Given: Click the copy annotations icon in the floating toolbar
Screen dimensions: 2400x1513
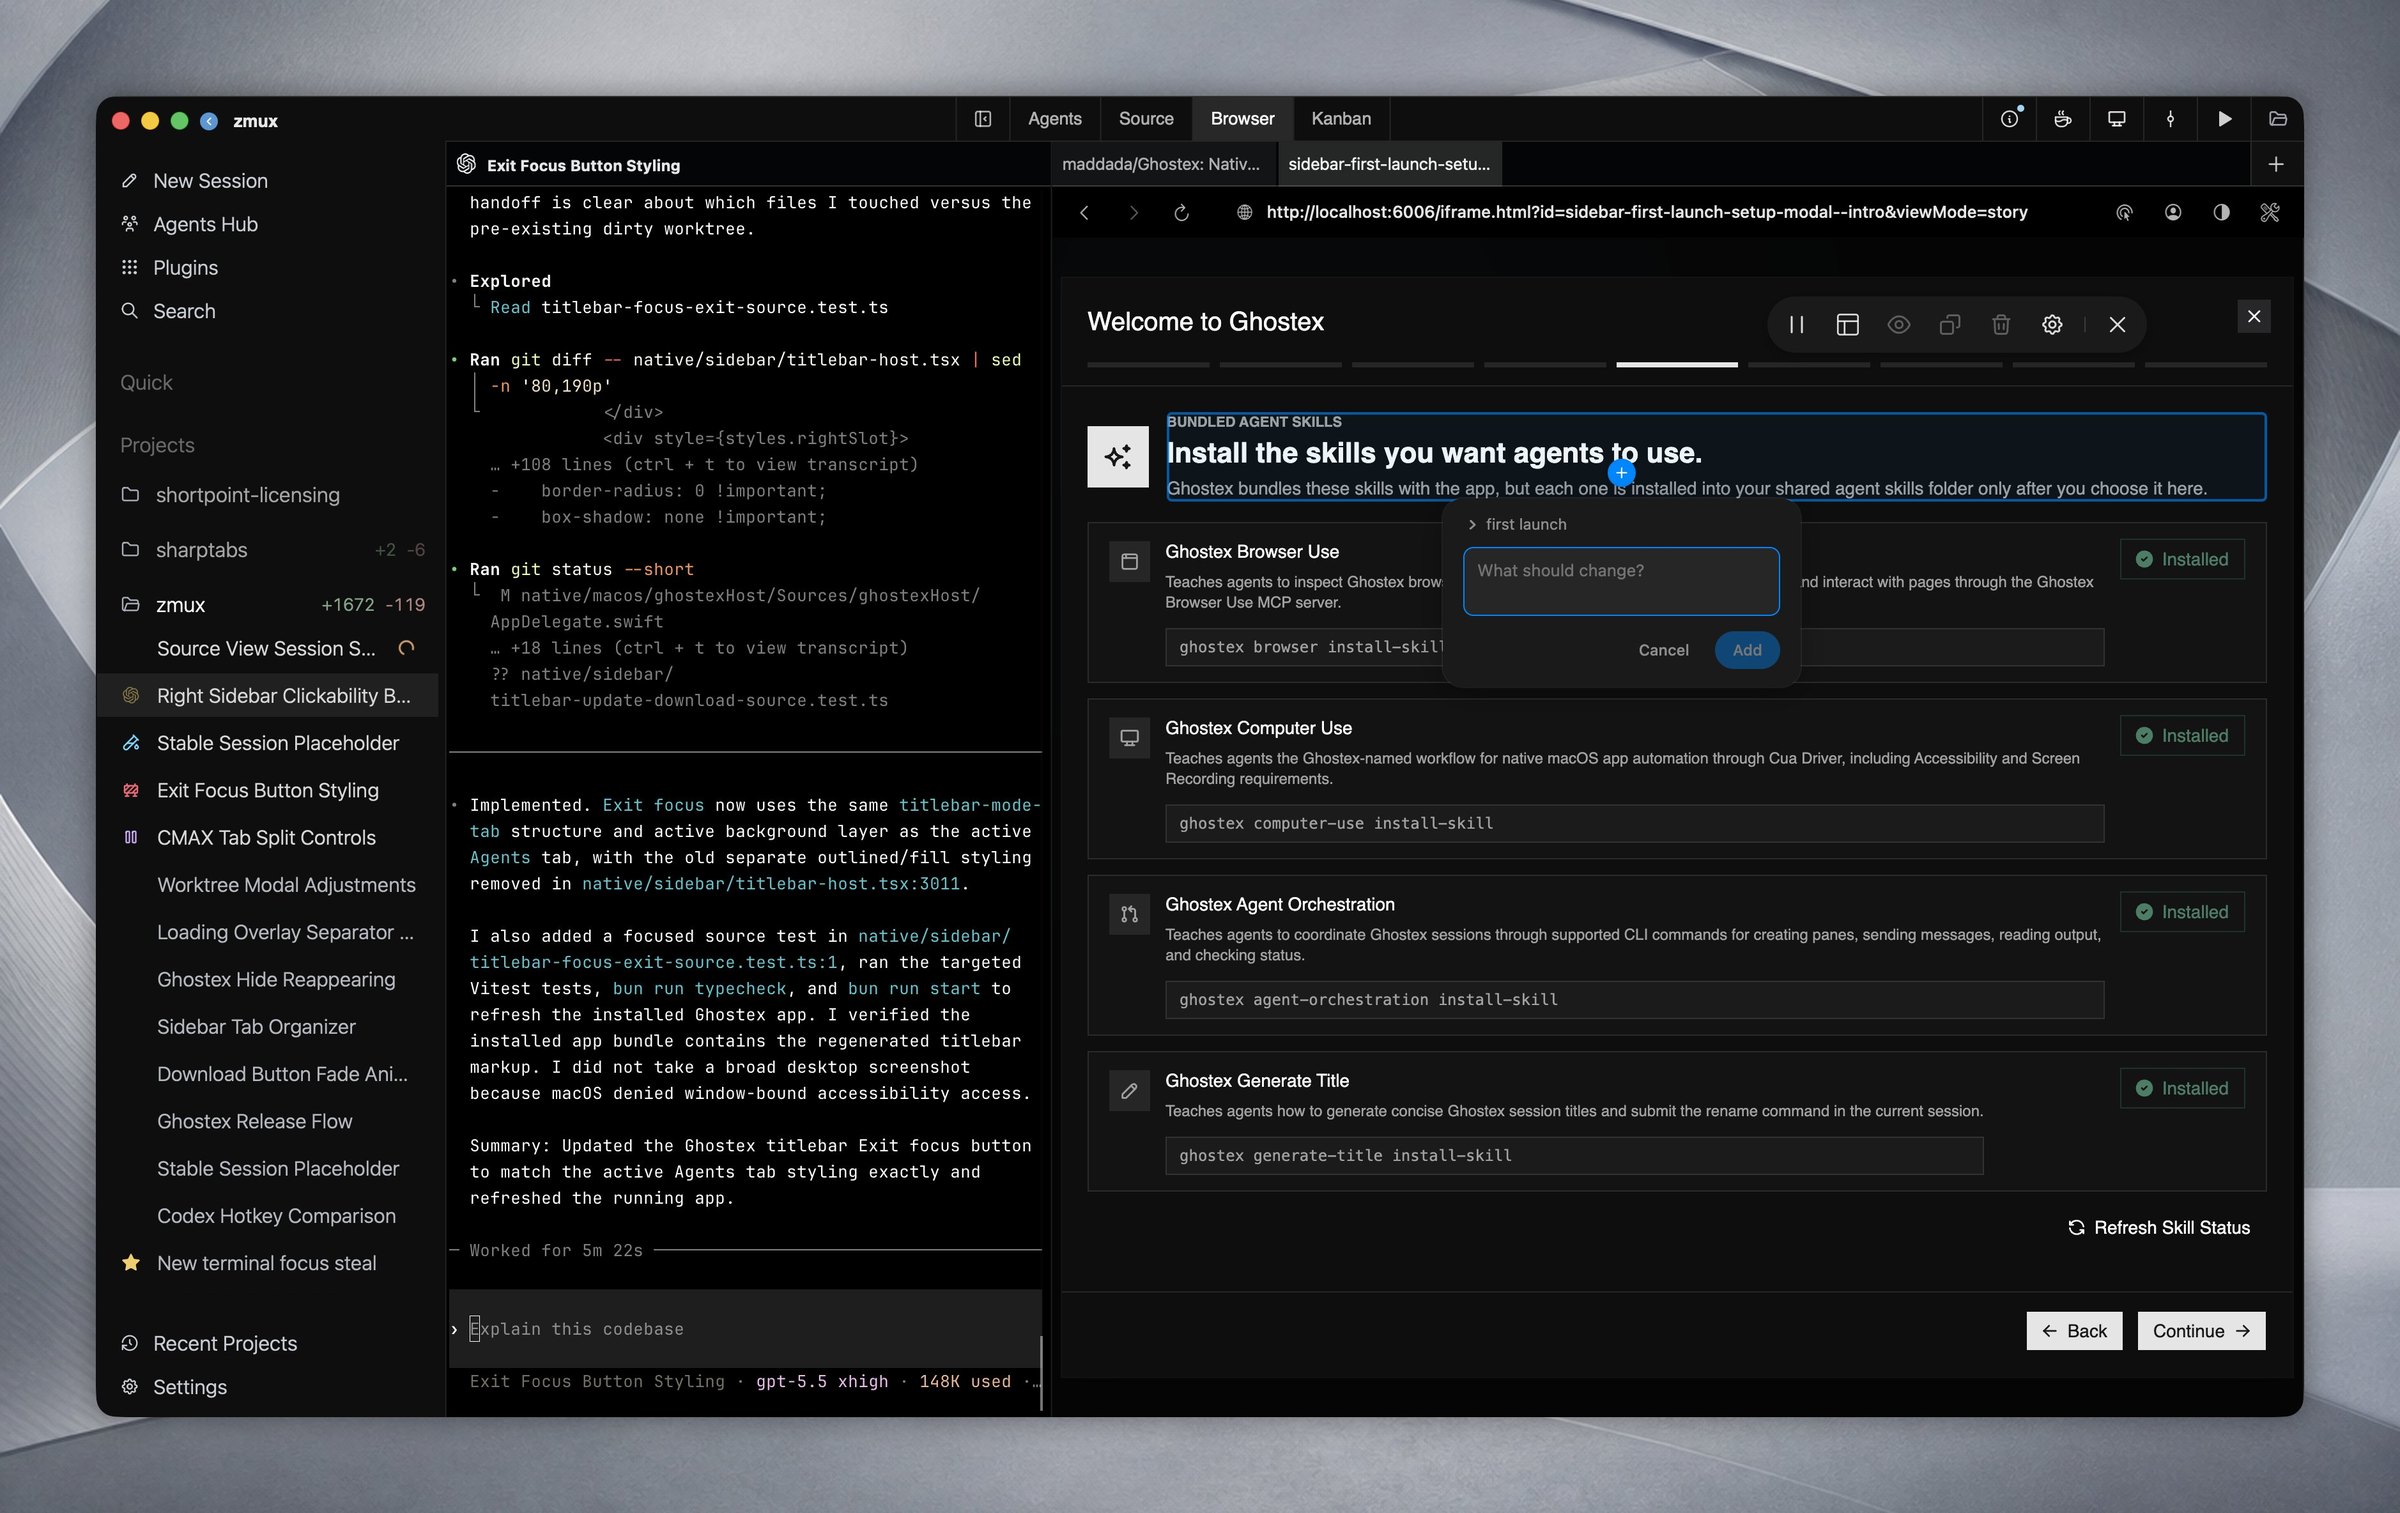Looking at the screenshot, I should click(x=1950, y=324).
